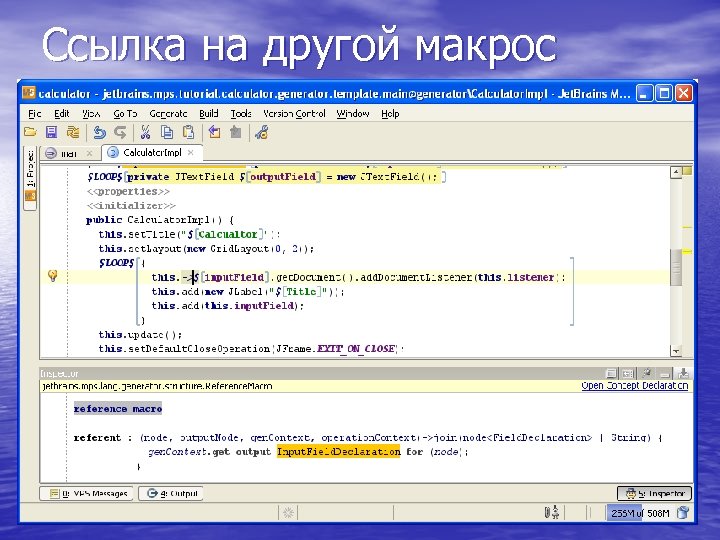The width and height of the screenshot is (720, 540).
Task: Click the outputField macro in code
Action: [283, 177]
